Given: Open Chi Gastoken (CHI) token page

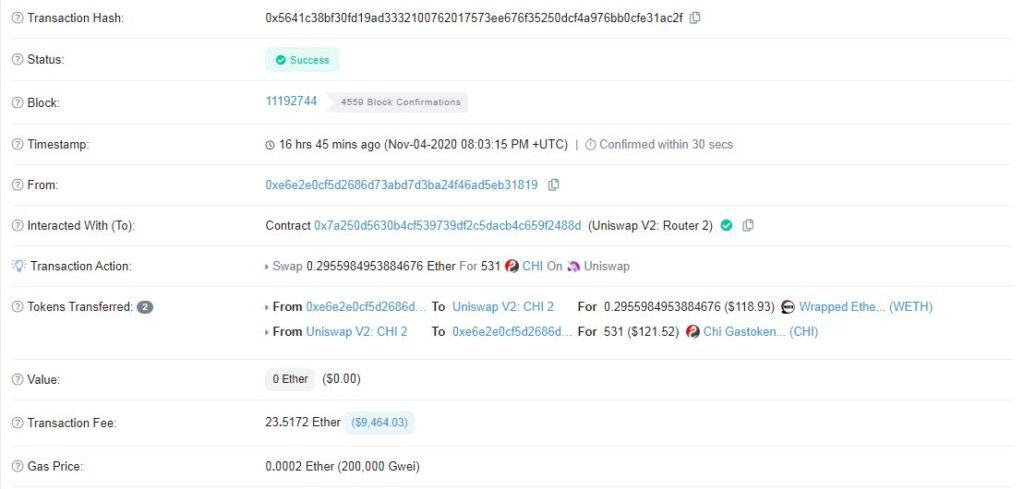Looking at the screenshot, I should pyautogui.click(x=760, y=332).
